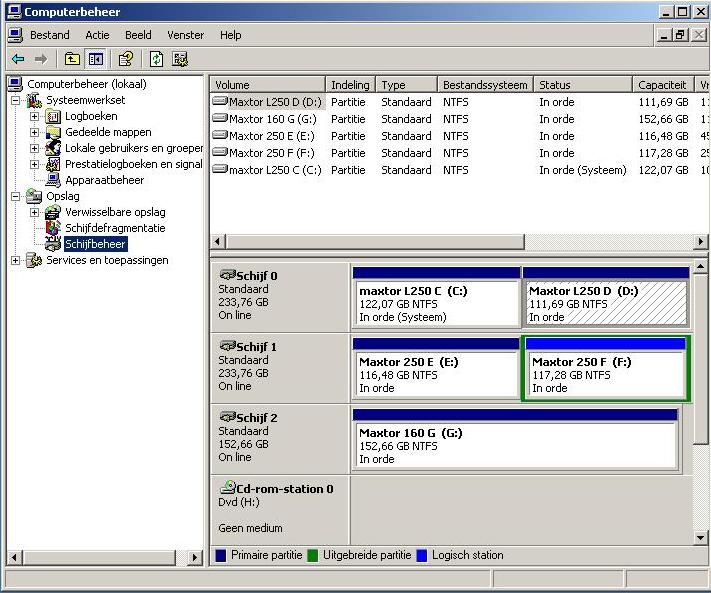Click the Back arrow toolbar icon
The image size is (711, 593).
tap(19, 59)
